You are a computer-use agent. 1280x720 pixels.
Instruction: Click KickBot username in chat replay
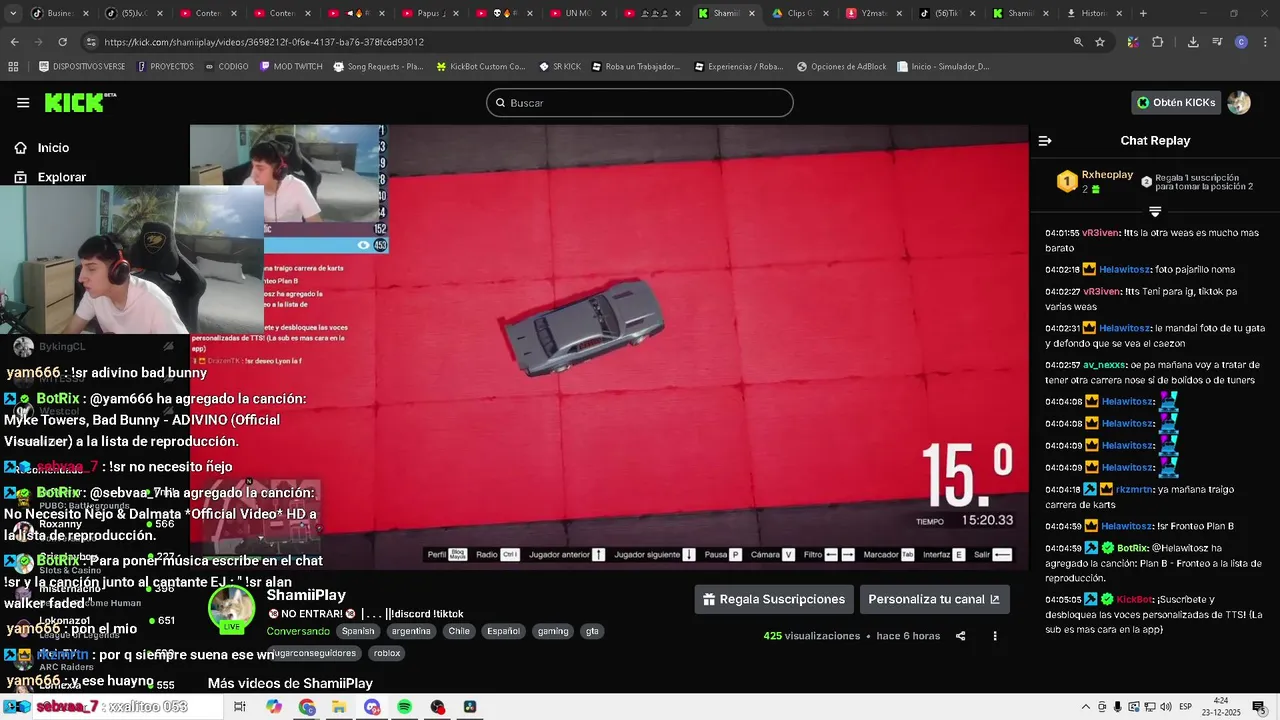(1135, 600)
